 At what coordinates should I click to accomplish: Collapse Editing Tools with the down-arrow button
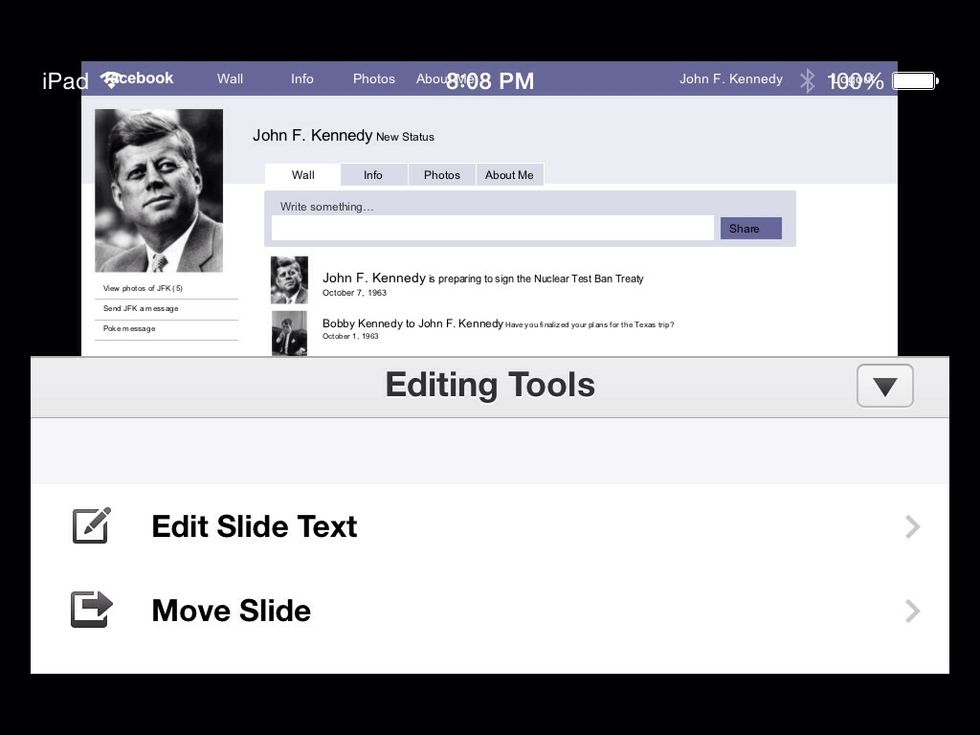click(884, 386)
